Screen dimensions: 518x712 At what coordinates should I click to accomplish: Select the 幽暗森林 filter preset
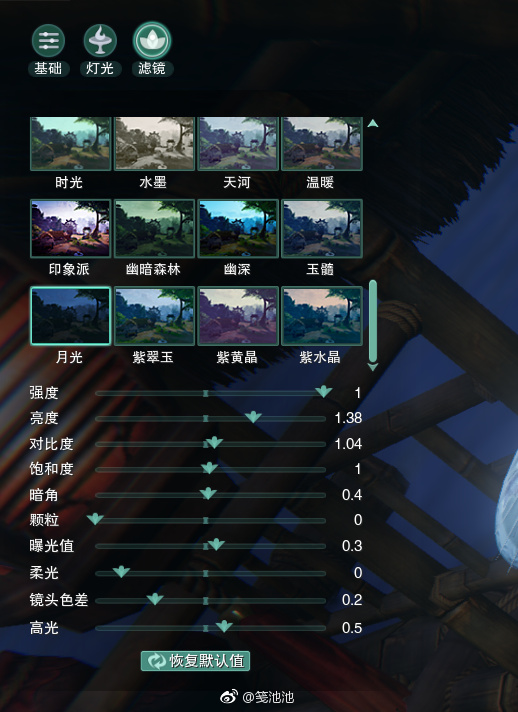click(154, 228)
